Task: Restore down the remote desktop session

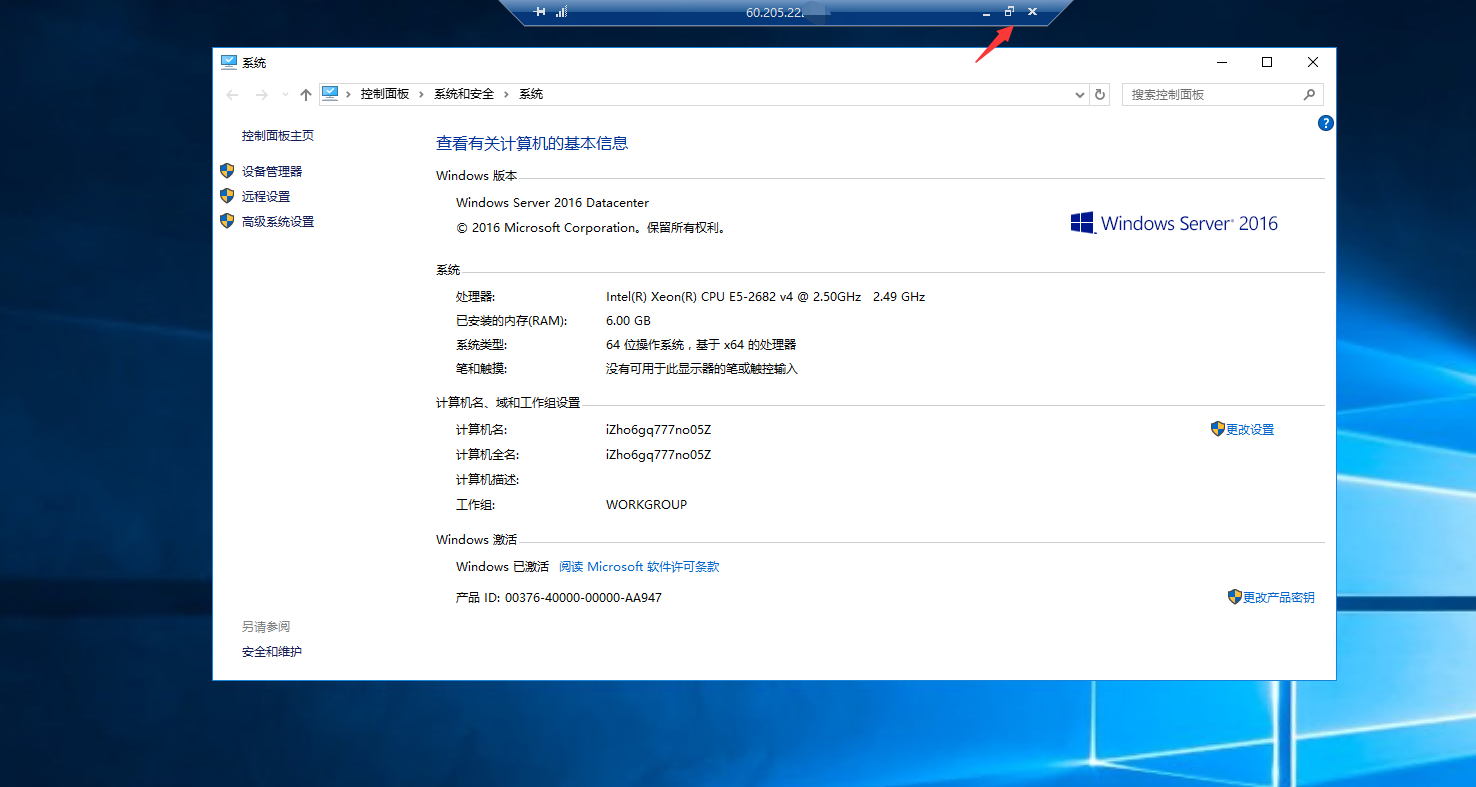Action: [1009, 12]
